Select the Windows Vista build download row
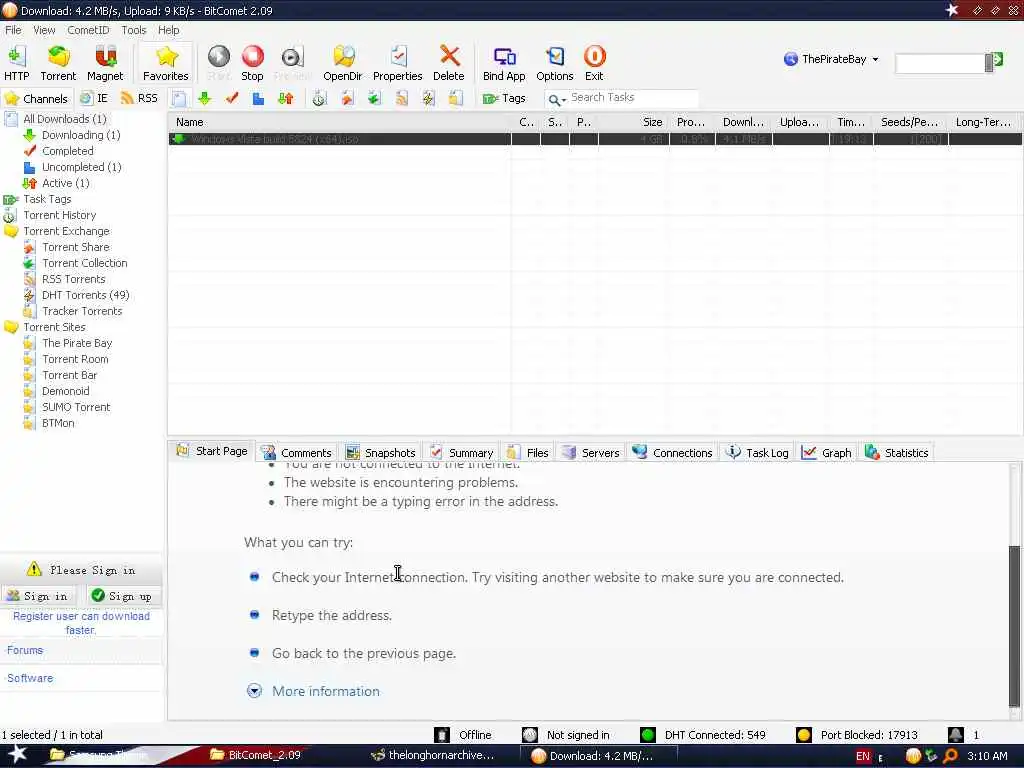This screenshot has height=768, width=1024. coord(594,139)
